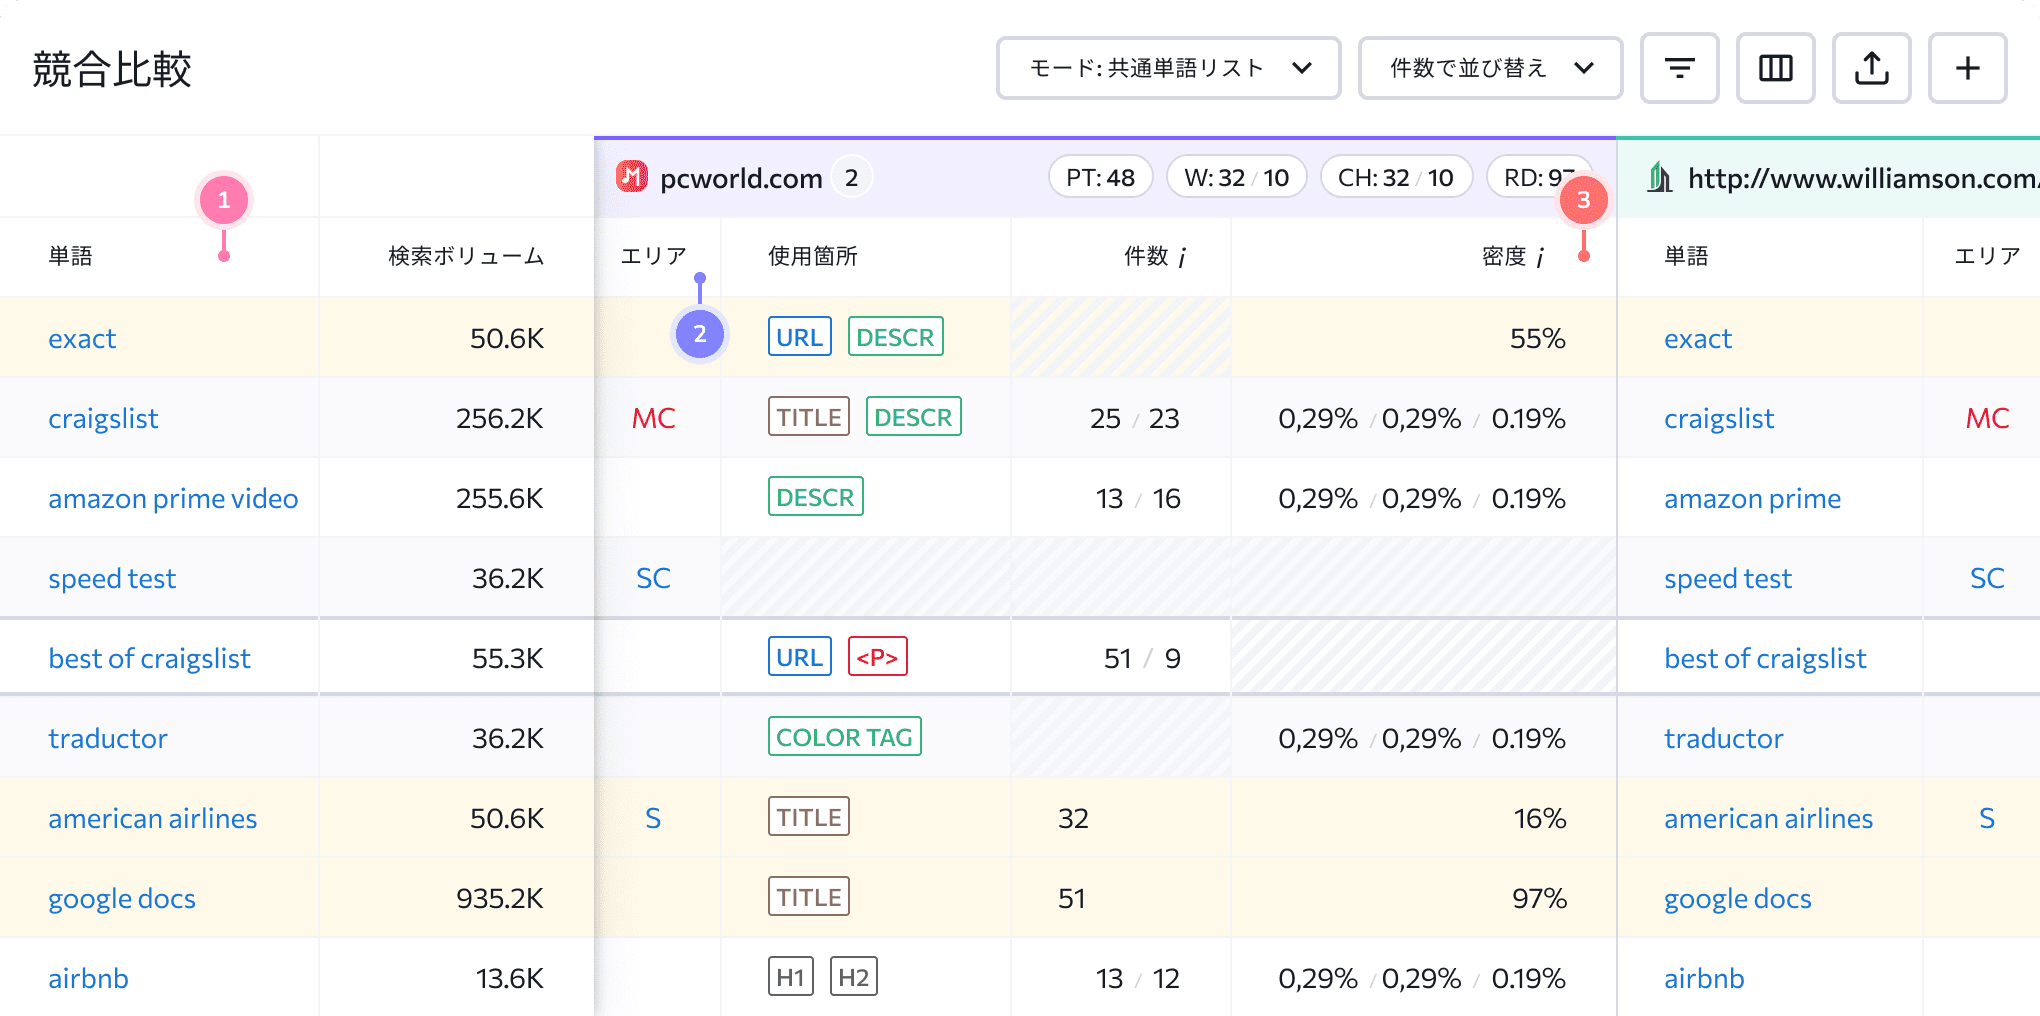Screen dimensions: 2040x1016
Task: Click the PT: 48 badge
Action: [1100, 177]
